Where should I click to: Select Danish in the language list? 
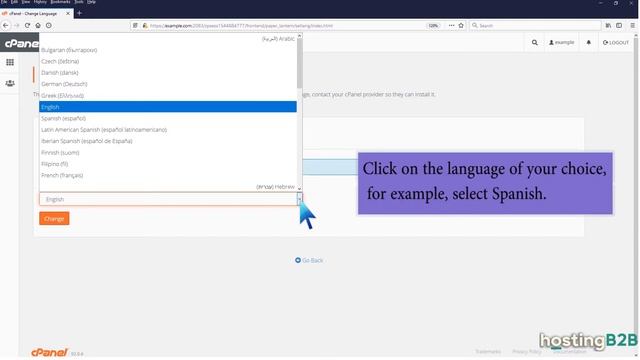click(168, 73)
